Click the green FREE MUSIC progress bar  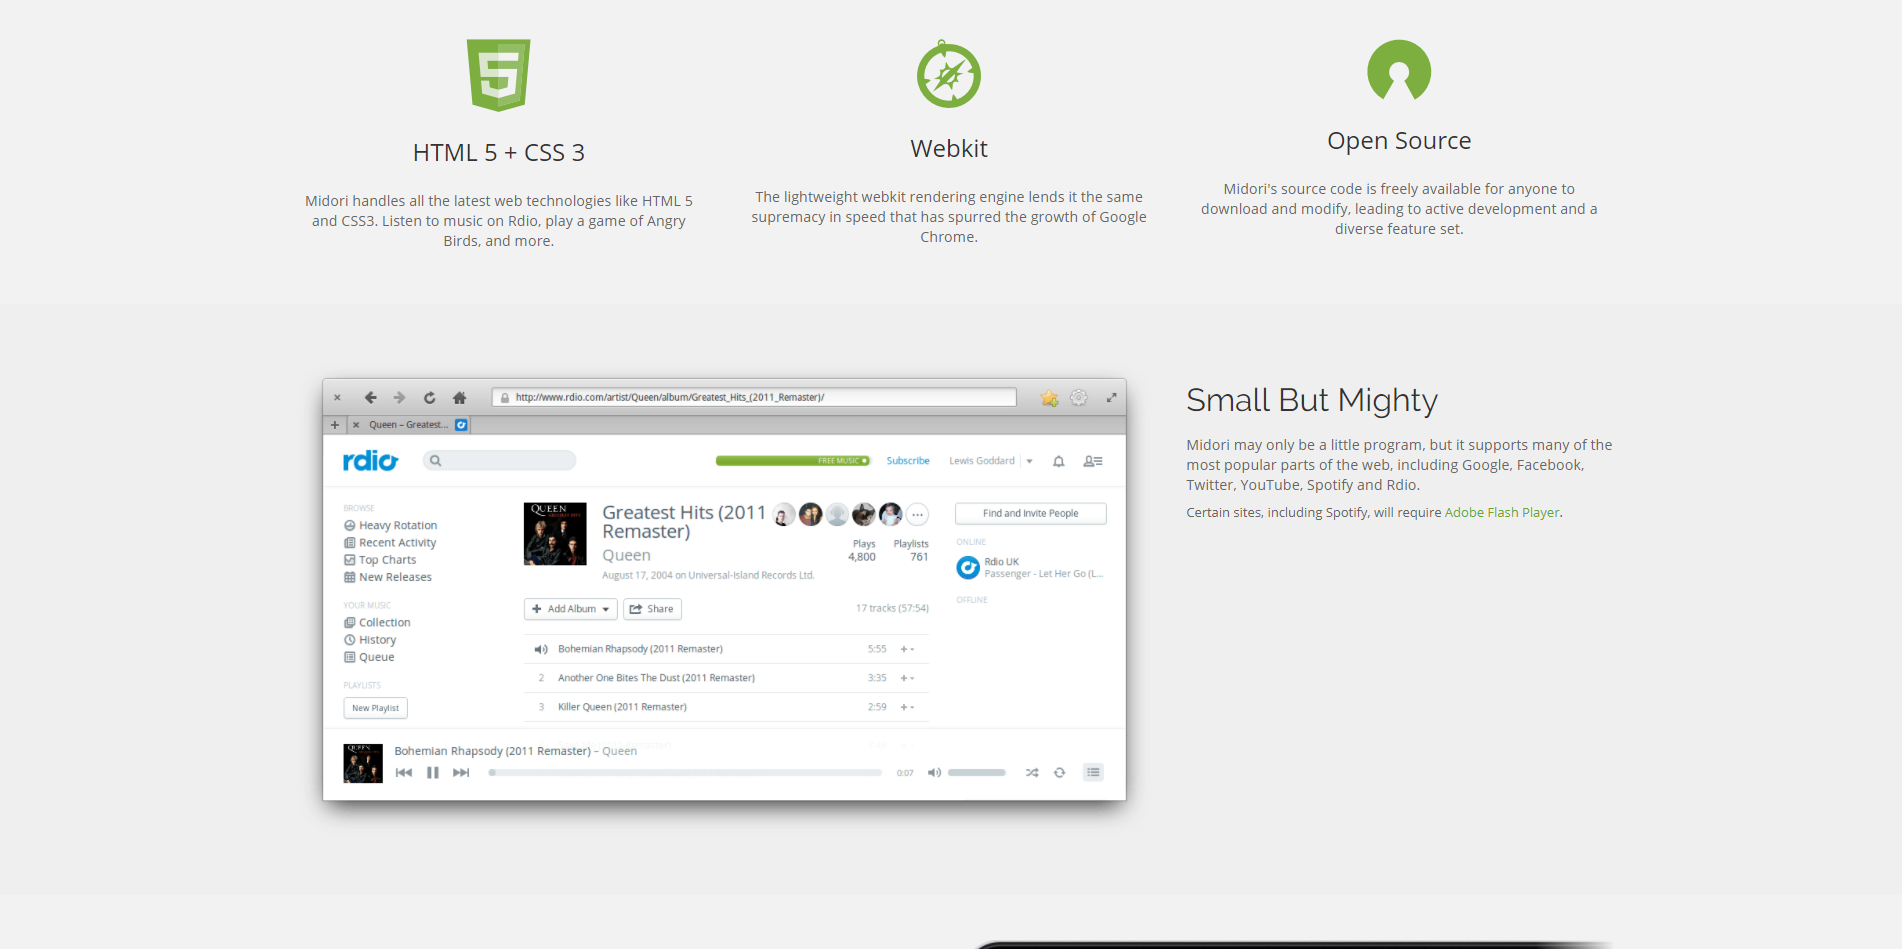792,461
